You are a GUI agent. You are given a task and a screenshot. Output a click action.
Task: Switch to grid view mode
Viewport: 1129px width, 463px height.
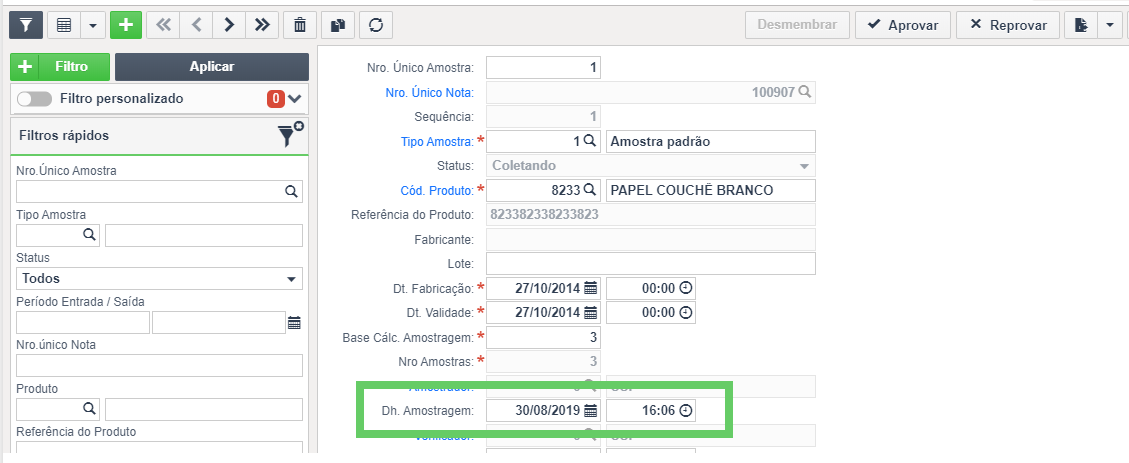pos(64,25)
